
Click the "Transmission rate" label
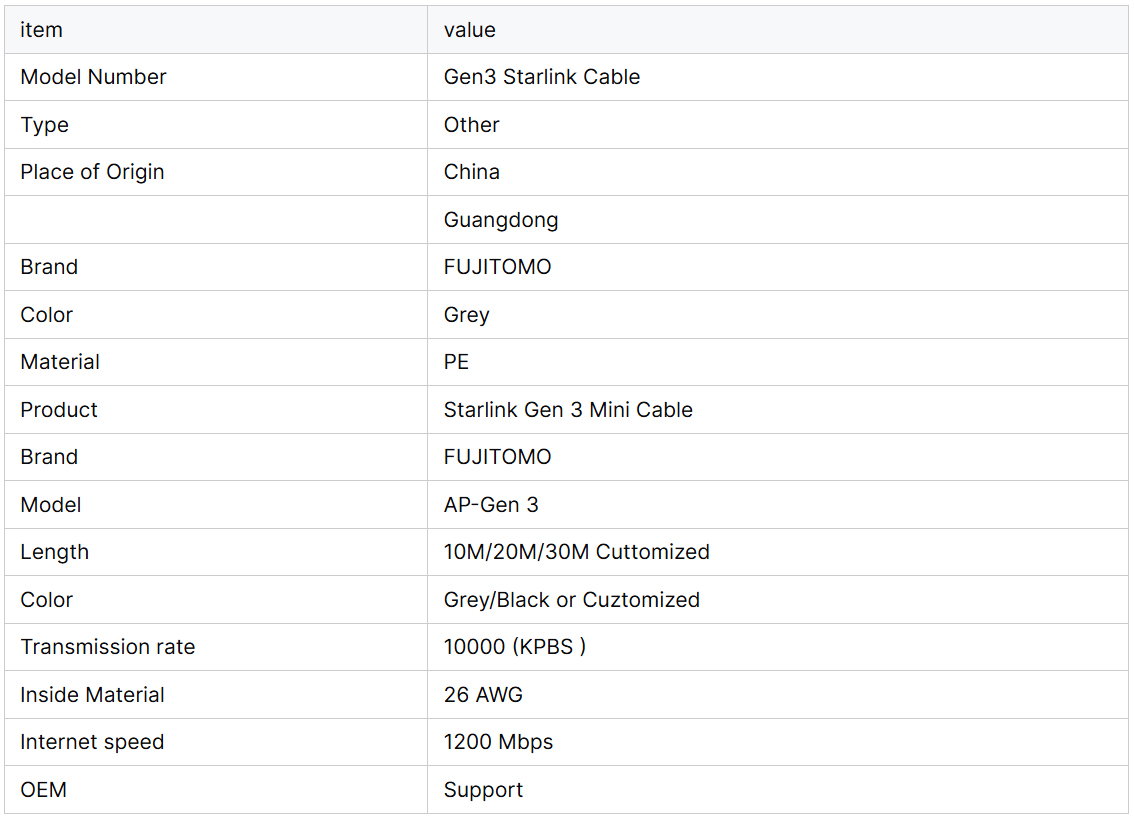tap(107, 647)
